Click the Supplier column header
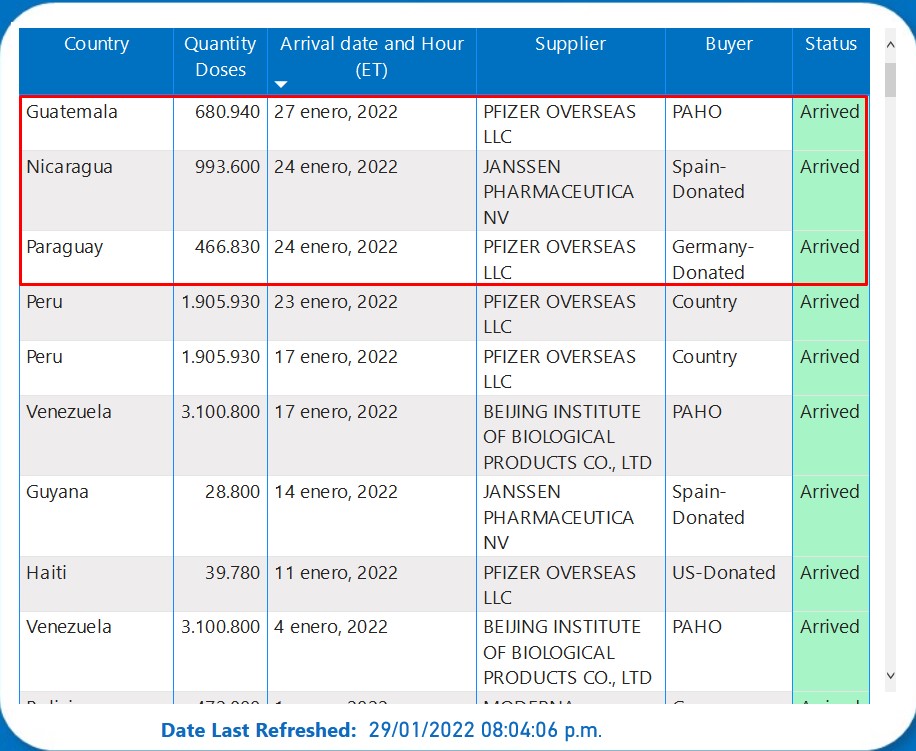Viewport: 916px width, 751px height. [570, 44]
